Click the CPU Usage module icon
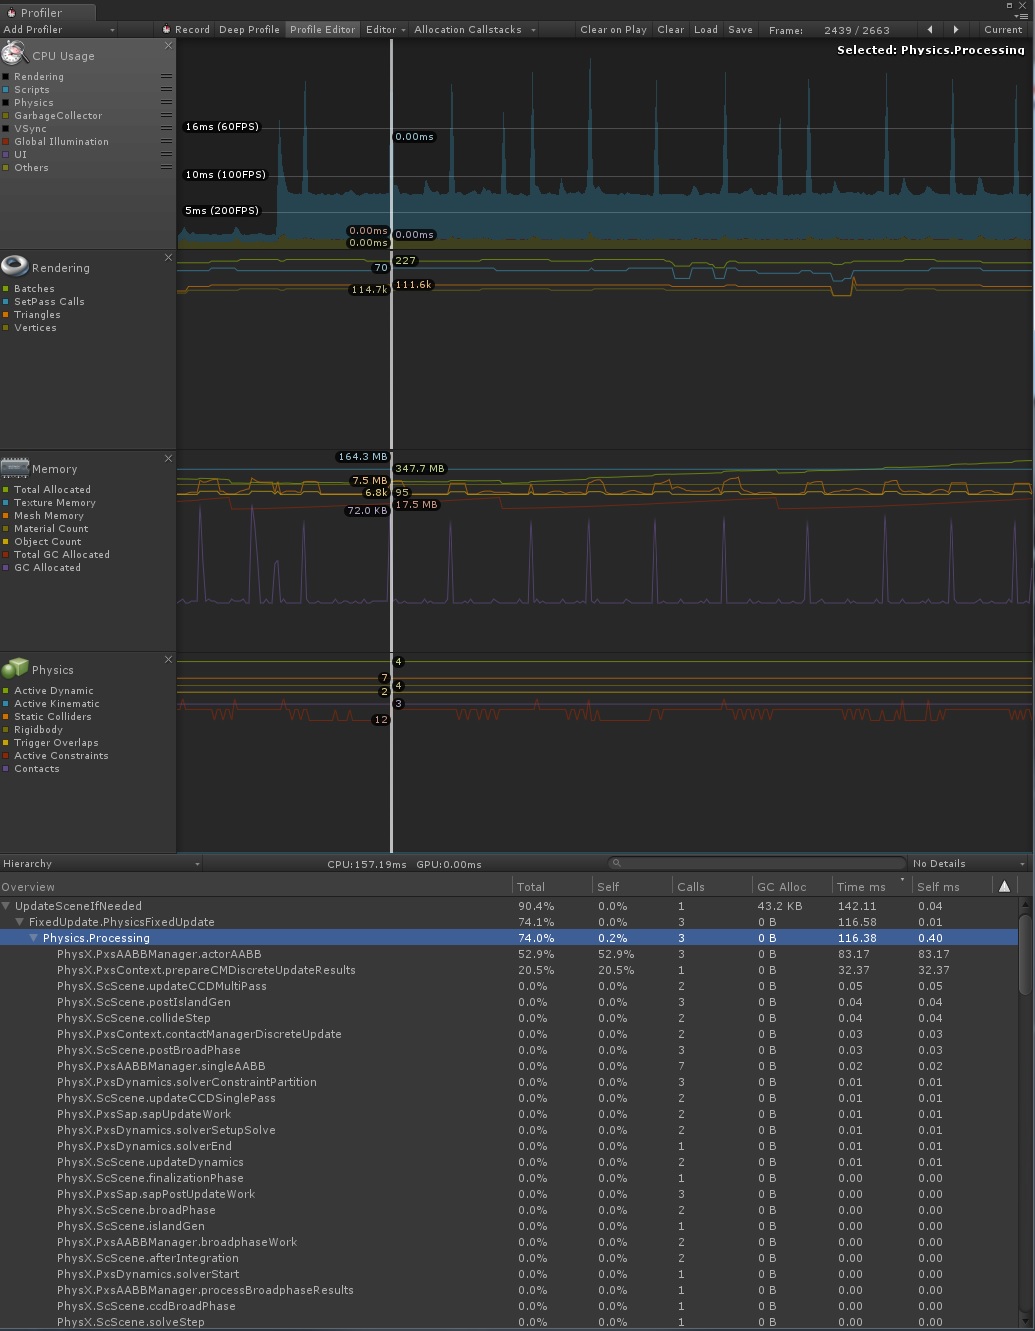1035x1331 pixels. [13, 53]
